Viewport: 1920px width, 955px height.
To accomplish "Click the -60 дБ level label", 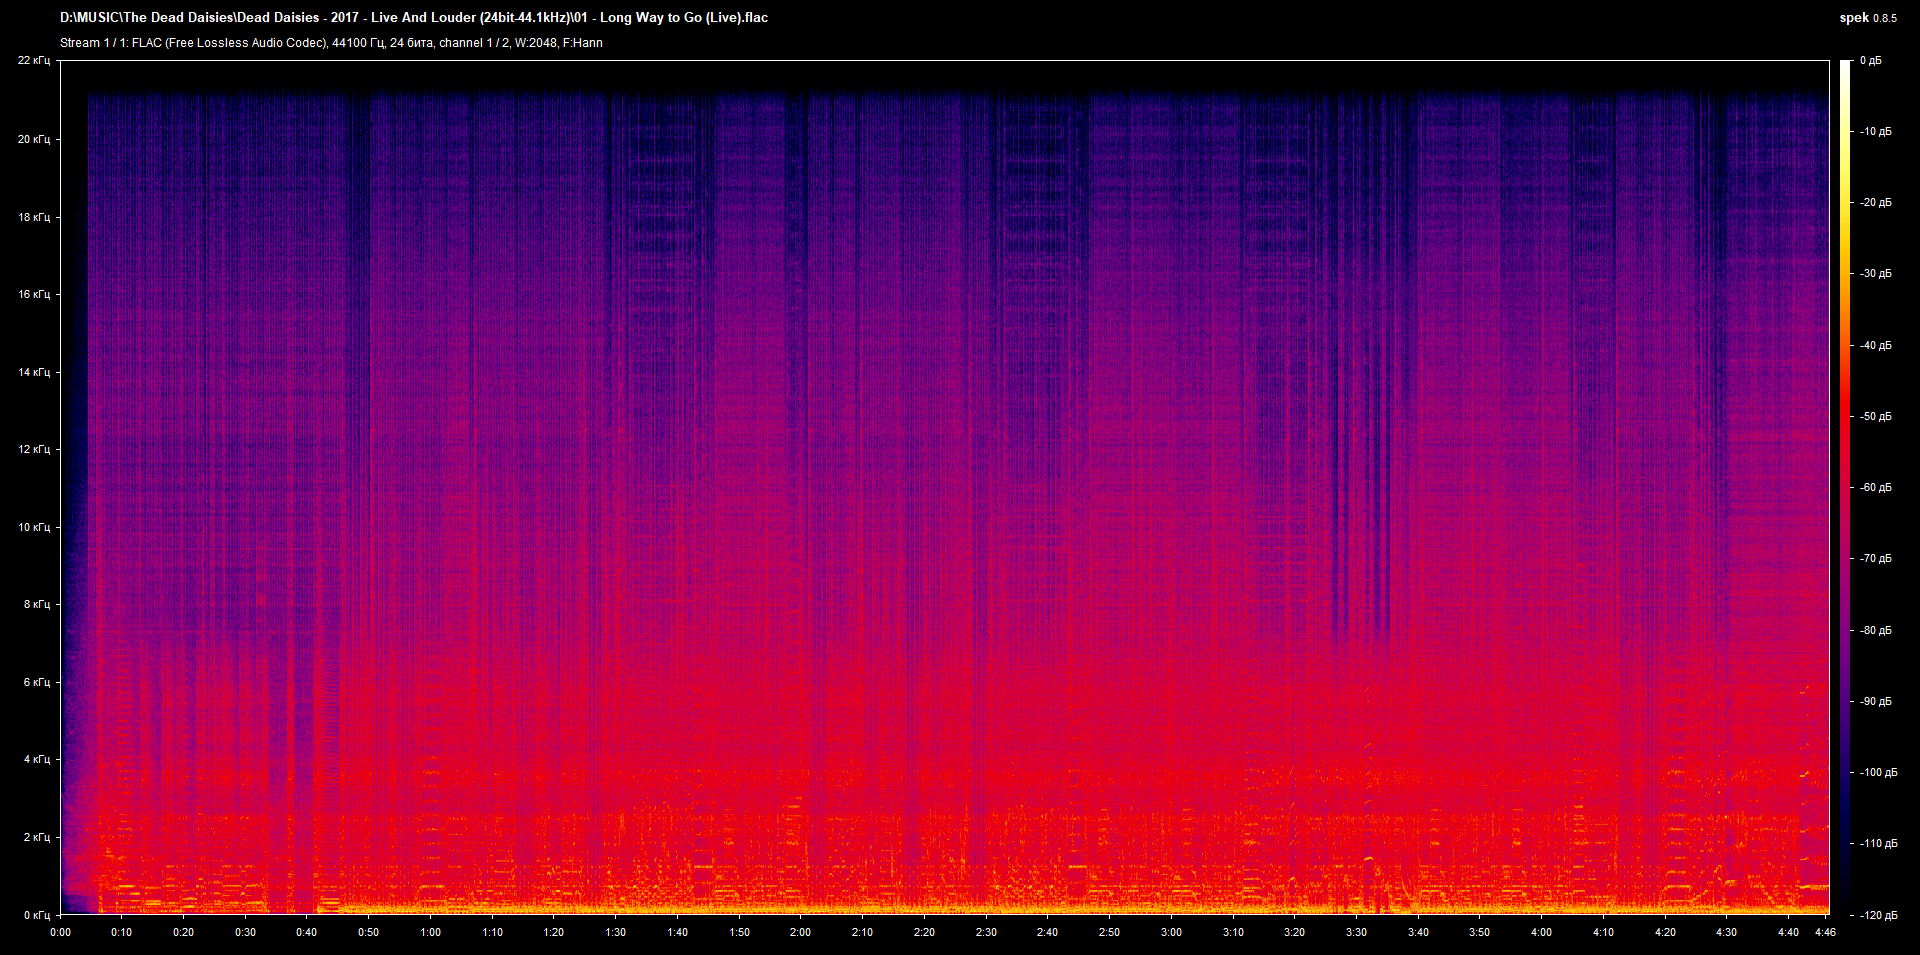I will click(1874, 488).
